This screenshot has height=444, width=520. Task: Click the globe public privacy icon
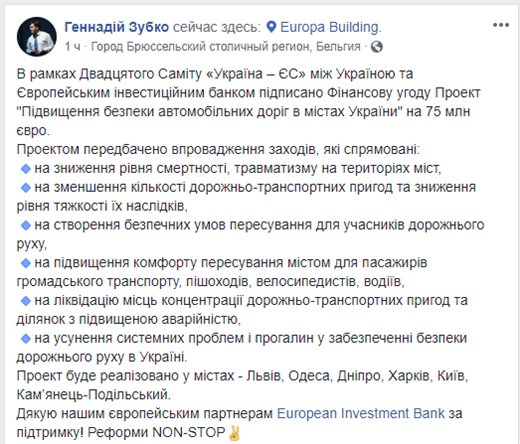(376, 47)
